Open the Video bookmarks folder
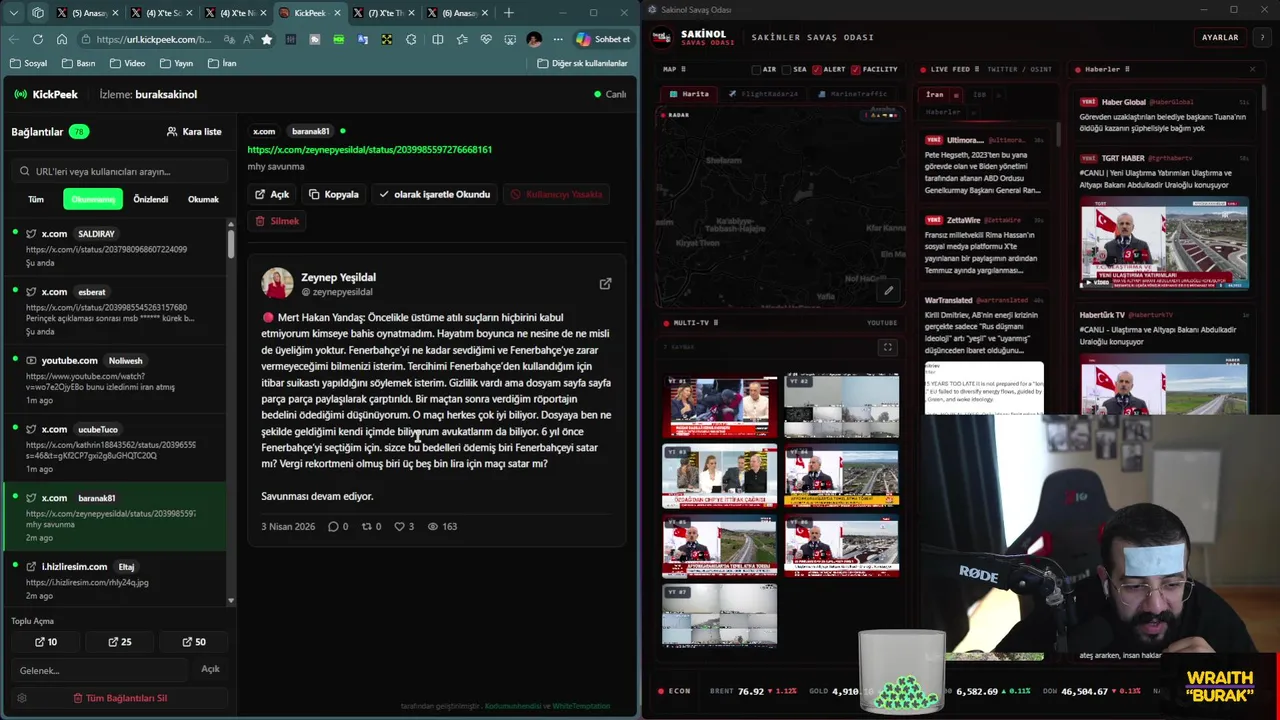This screenshot has height=720, width=1280. [127, 63]
